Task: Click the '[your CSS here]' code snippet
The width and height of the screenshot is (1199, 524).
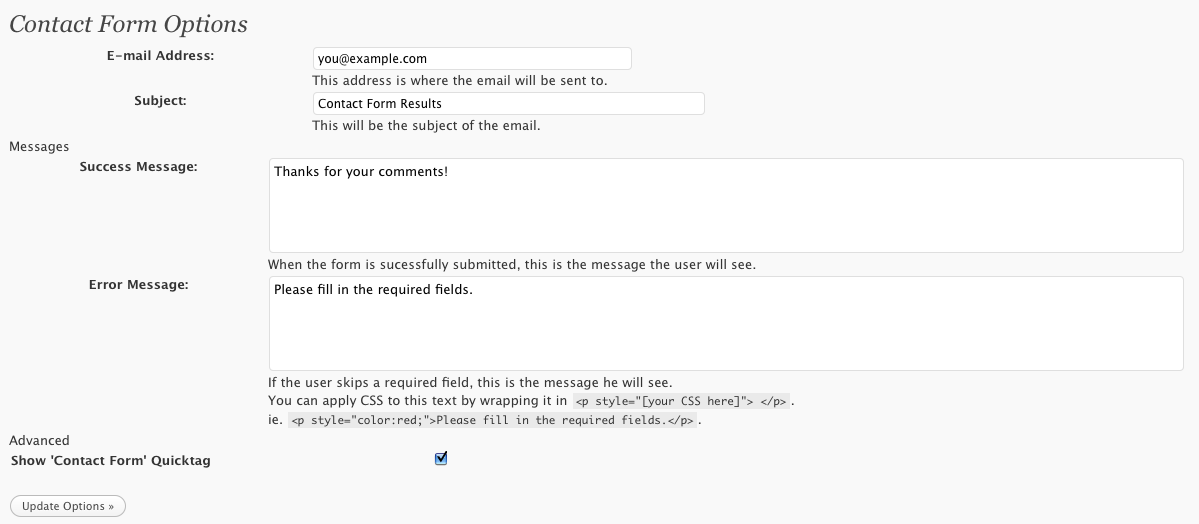Action: coord(681,401)
